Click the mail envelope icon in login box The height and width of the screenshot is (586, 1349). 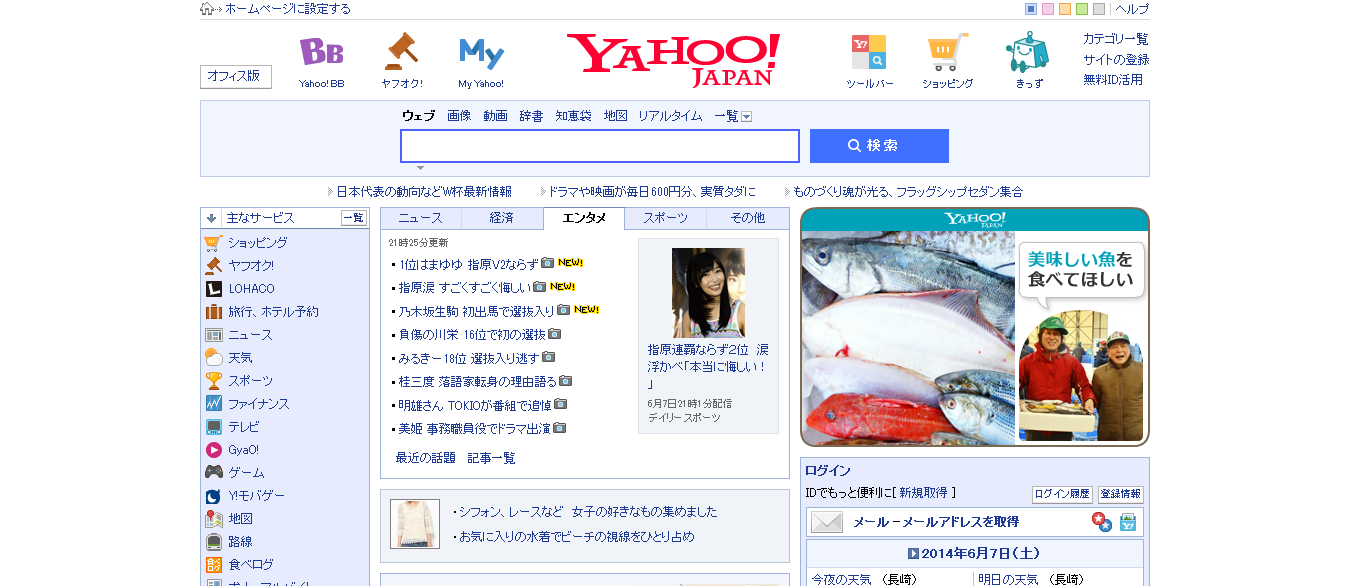point(827,522)
